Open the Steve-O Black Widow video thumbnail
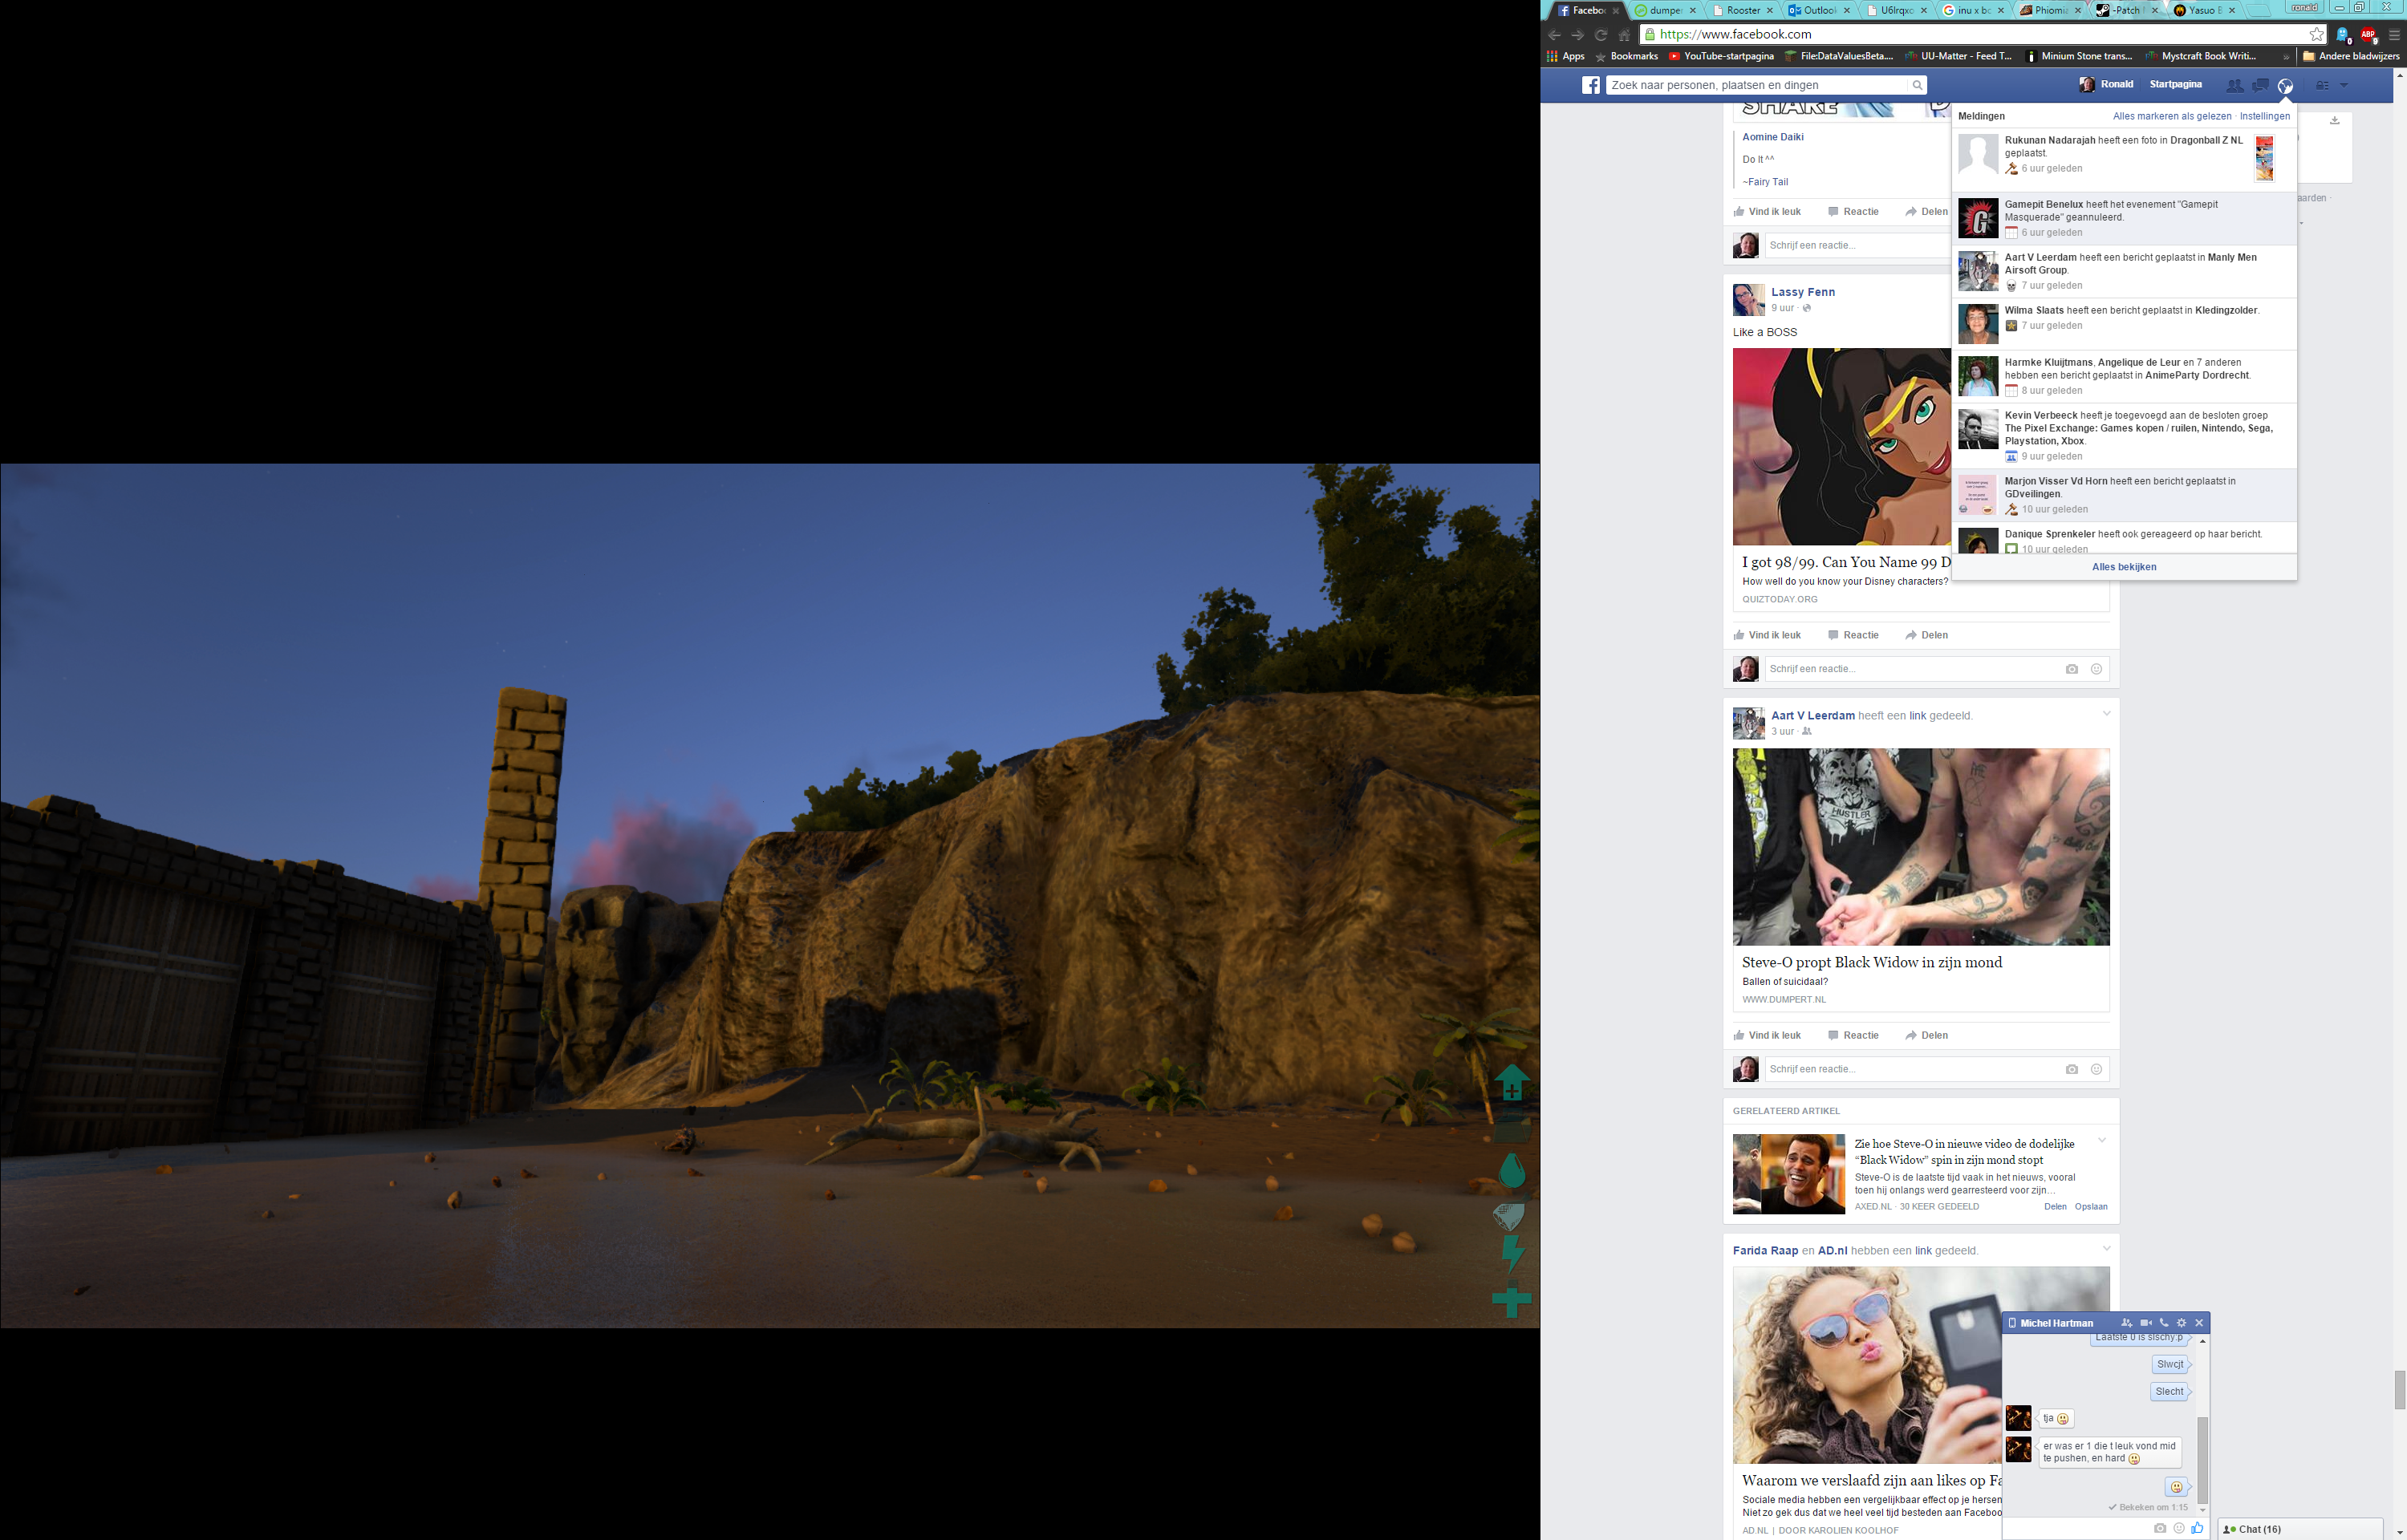The image size is (2407, 1540). coord(1921,847)
